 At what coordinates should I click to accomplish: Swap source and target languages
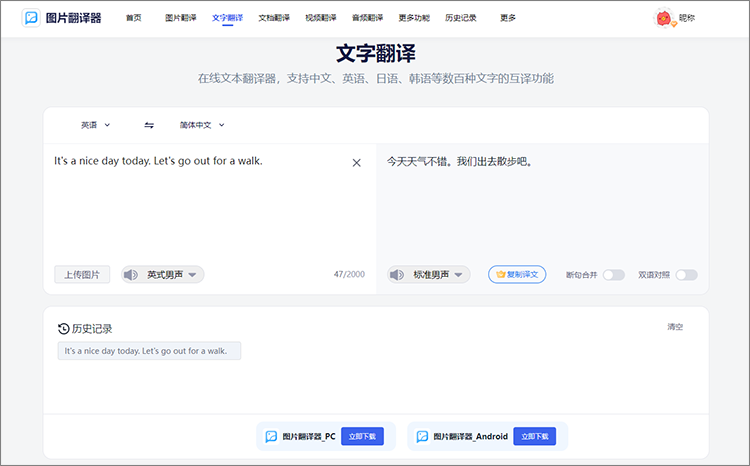[x=149, y=125]
